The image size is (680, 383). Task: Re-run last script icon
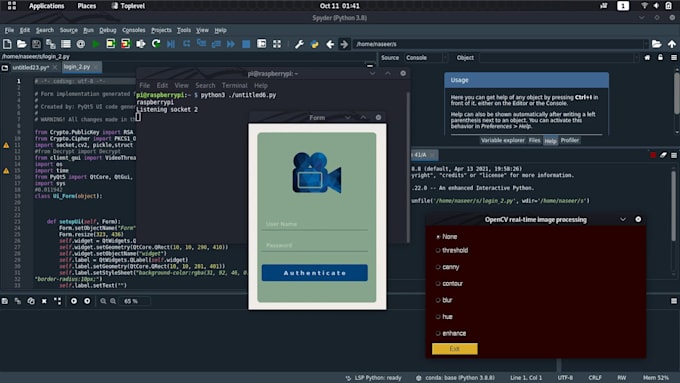156,44
